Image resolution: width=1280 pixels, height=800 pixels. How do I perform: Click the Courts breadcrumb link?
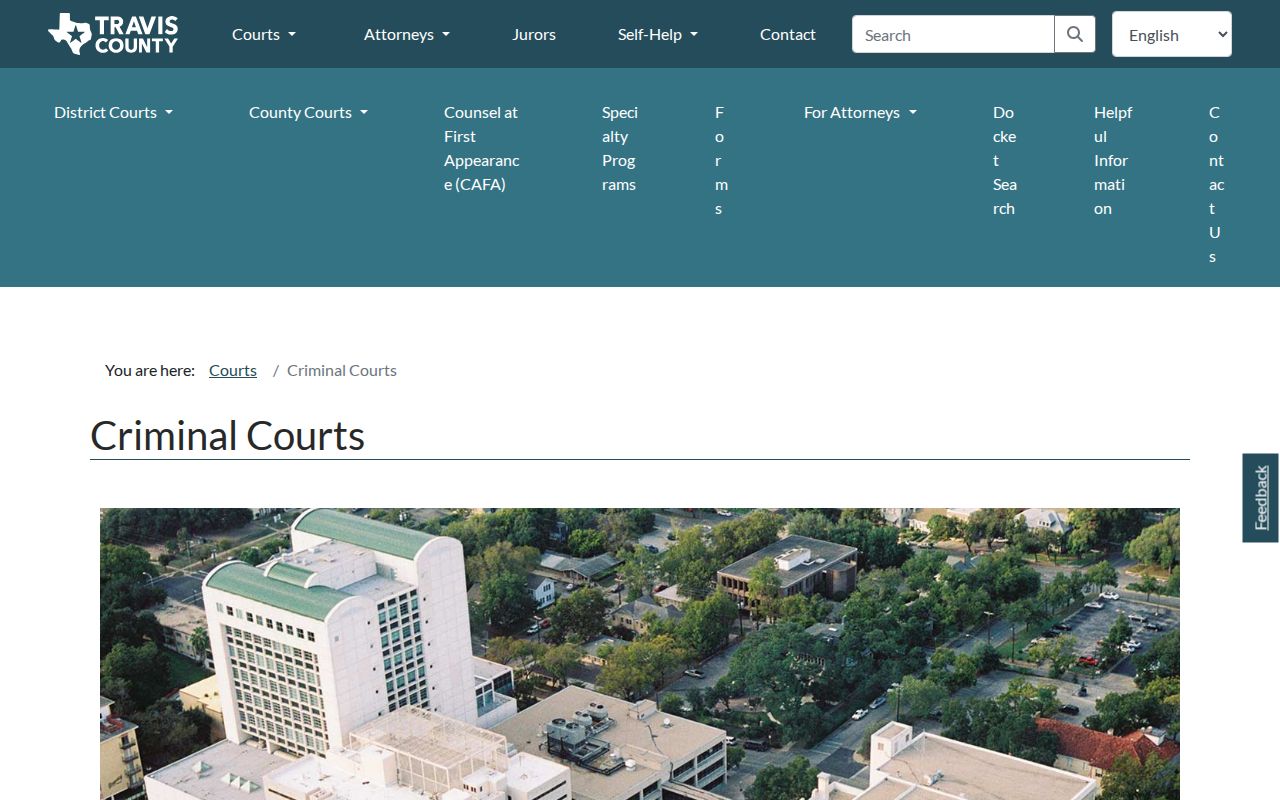click(x=233, y=370)
